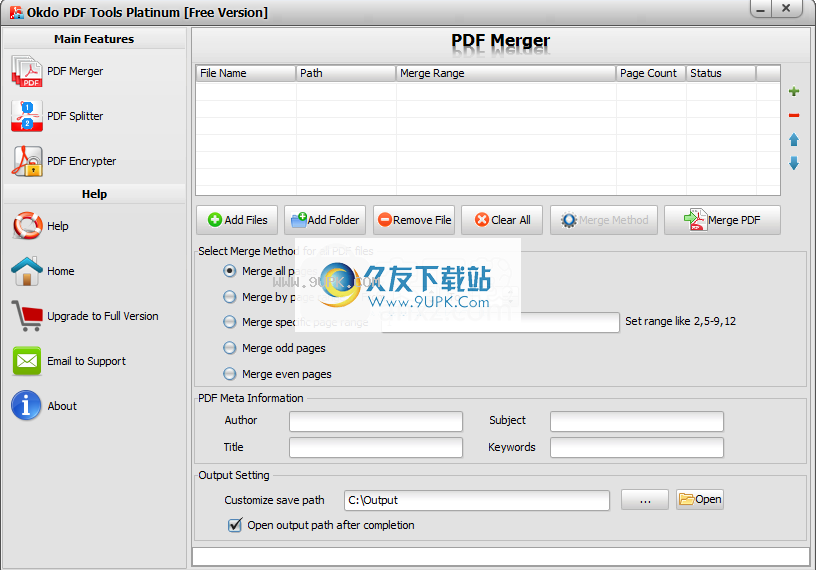
Task: Move file up with blue arrow
Action: [794, 140]
